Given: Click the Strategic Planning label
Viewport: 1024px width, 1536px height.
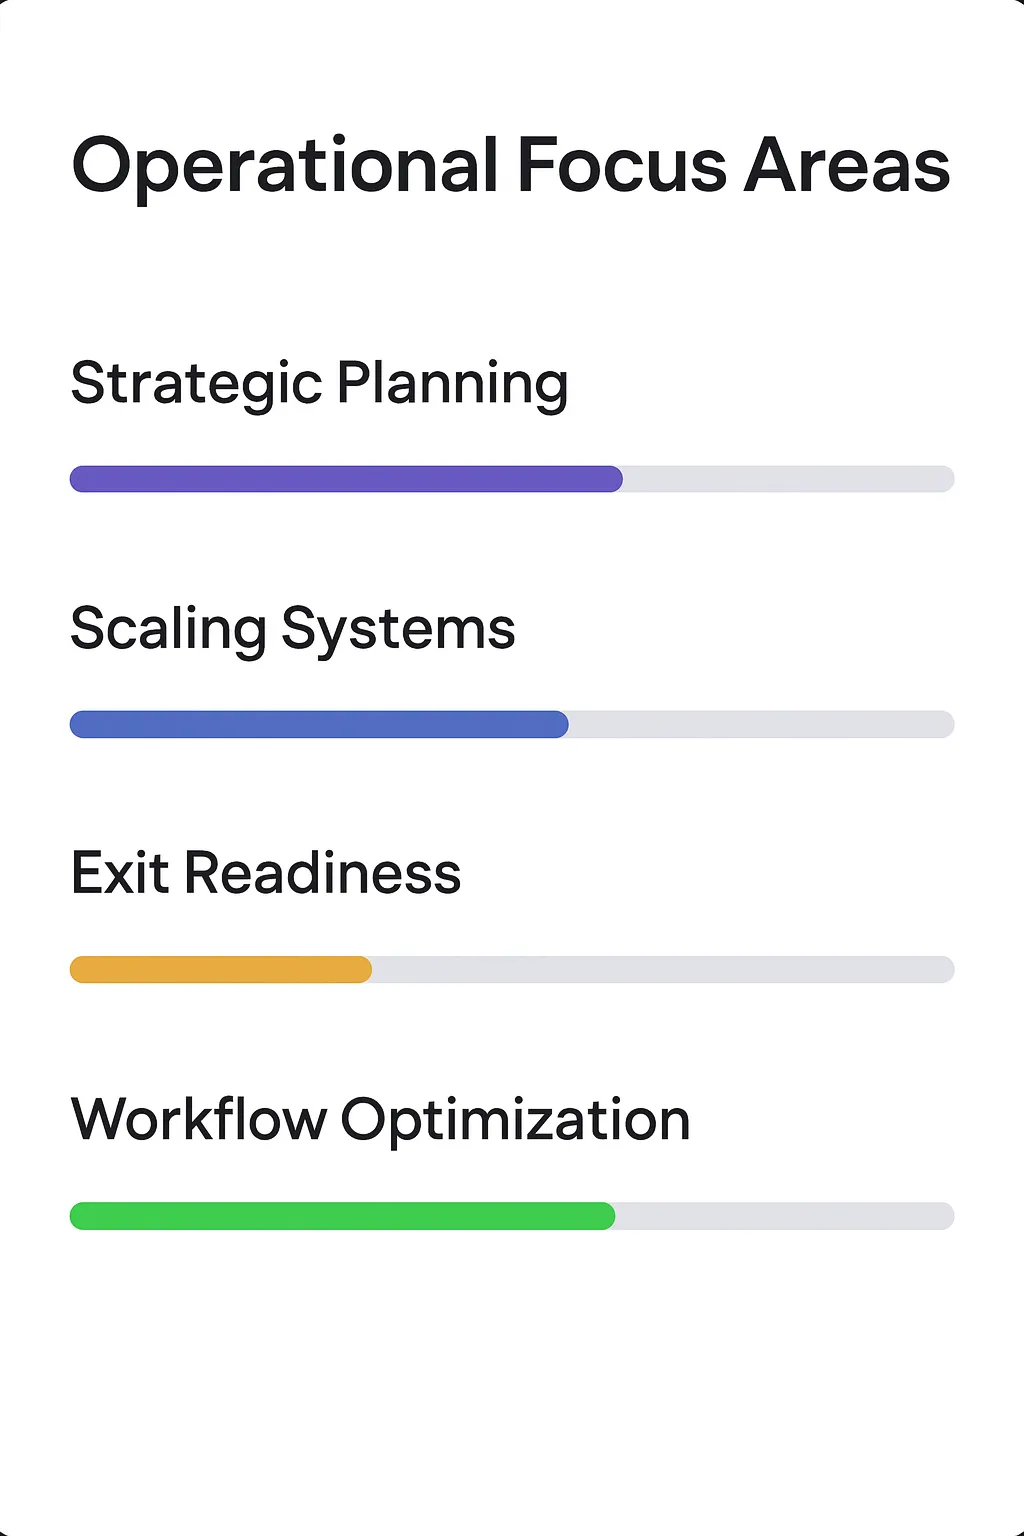Looking at the screenshot, I should tap(320, 385).
